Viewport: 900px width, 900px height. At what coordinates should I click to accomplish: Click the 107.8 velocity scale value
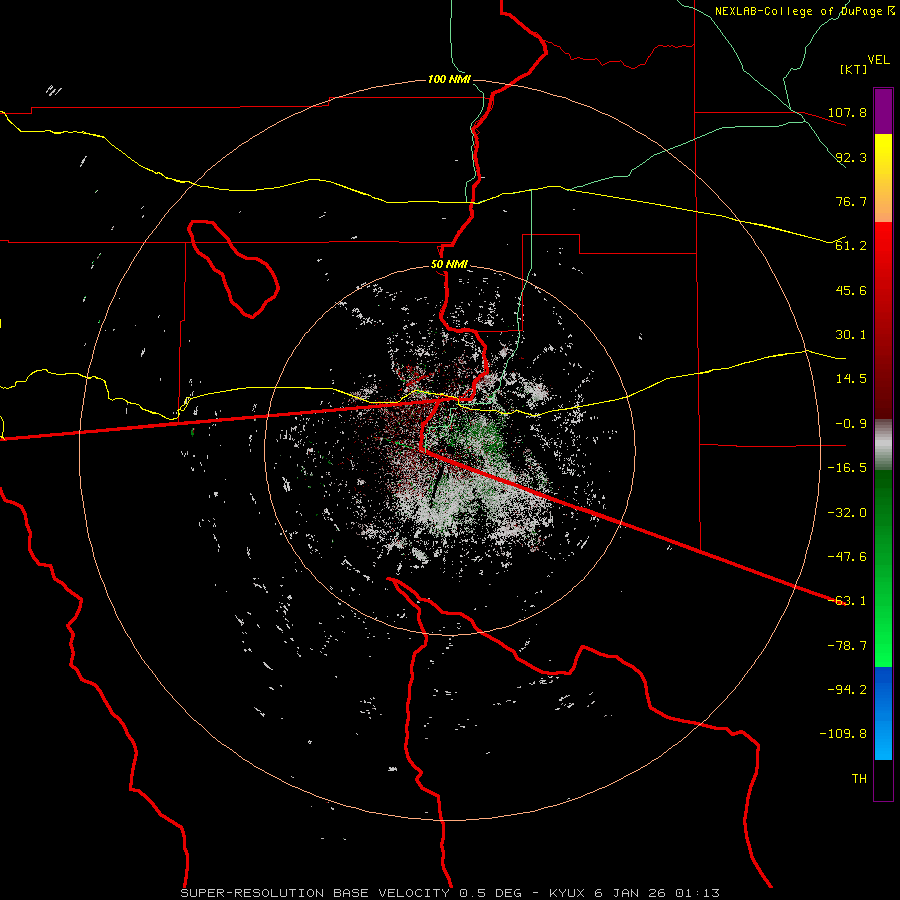[x=847, y=112]
